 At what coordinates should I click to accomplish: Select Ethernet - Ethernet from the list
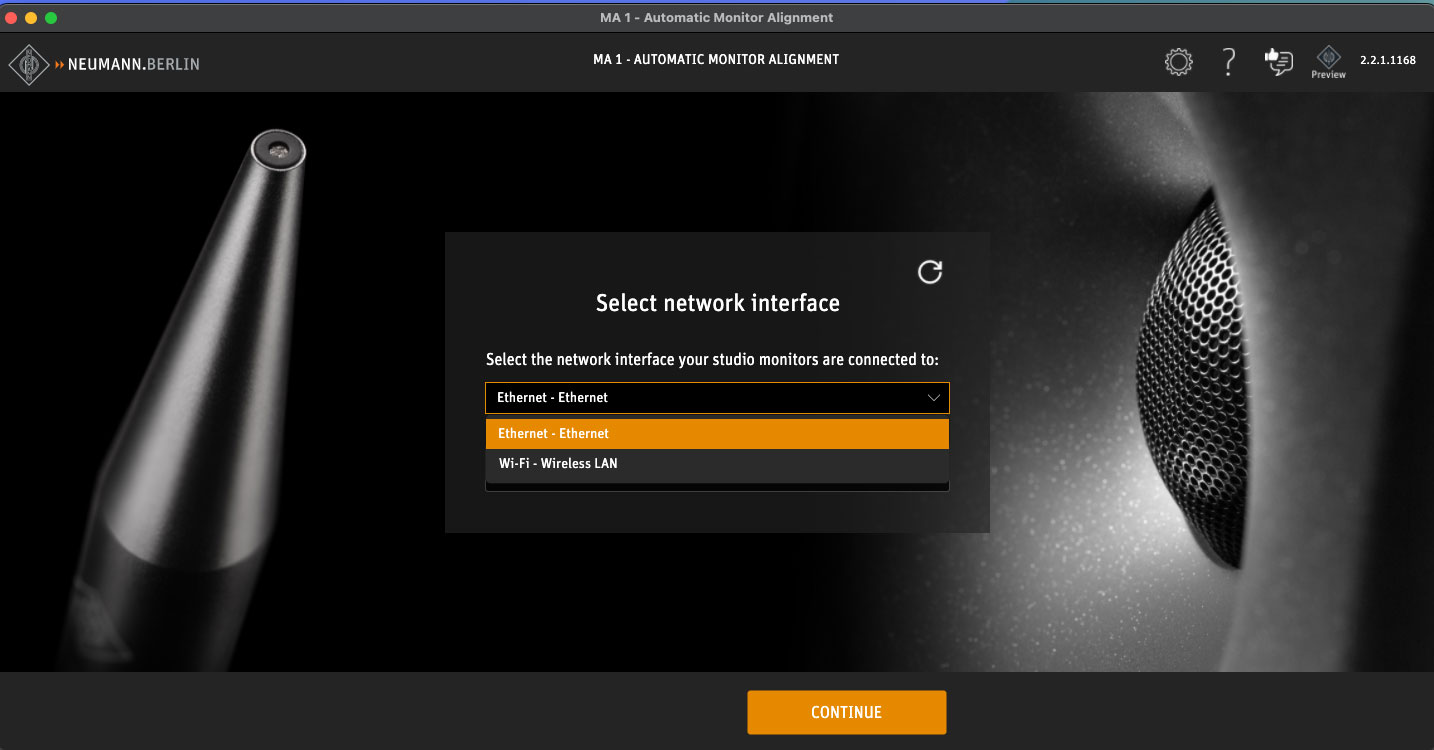pos(717,434)
